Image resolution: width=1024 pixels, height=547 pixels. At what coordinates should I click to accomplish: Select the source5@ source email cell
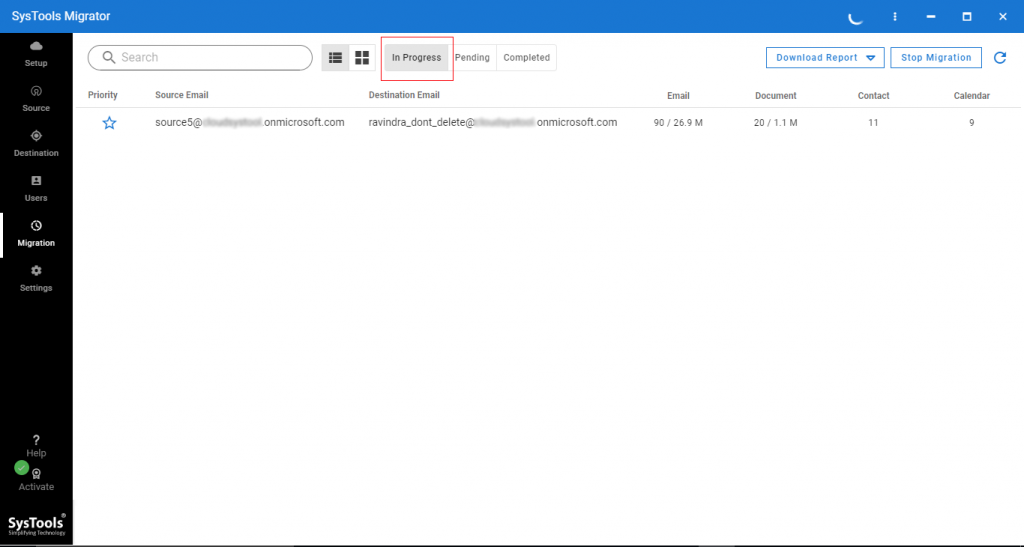[x=249, y=123]
